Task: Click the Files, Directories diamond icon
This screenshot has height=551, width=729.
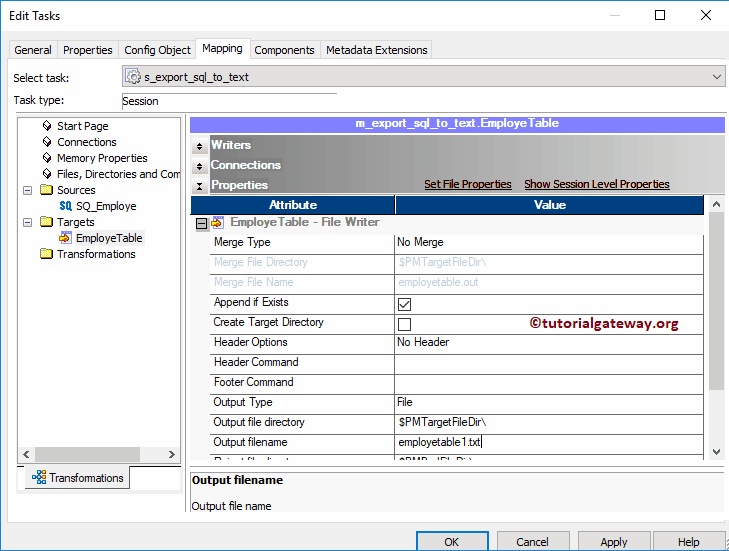Action: (x=47, y=173)
